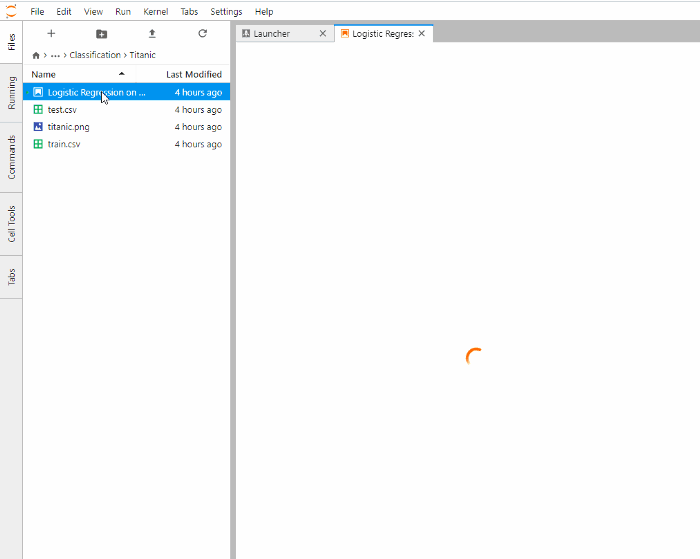This screenshot has width=700, height=559.
Task: Open the Kernel menu
Action: click(x=155, y=12)
